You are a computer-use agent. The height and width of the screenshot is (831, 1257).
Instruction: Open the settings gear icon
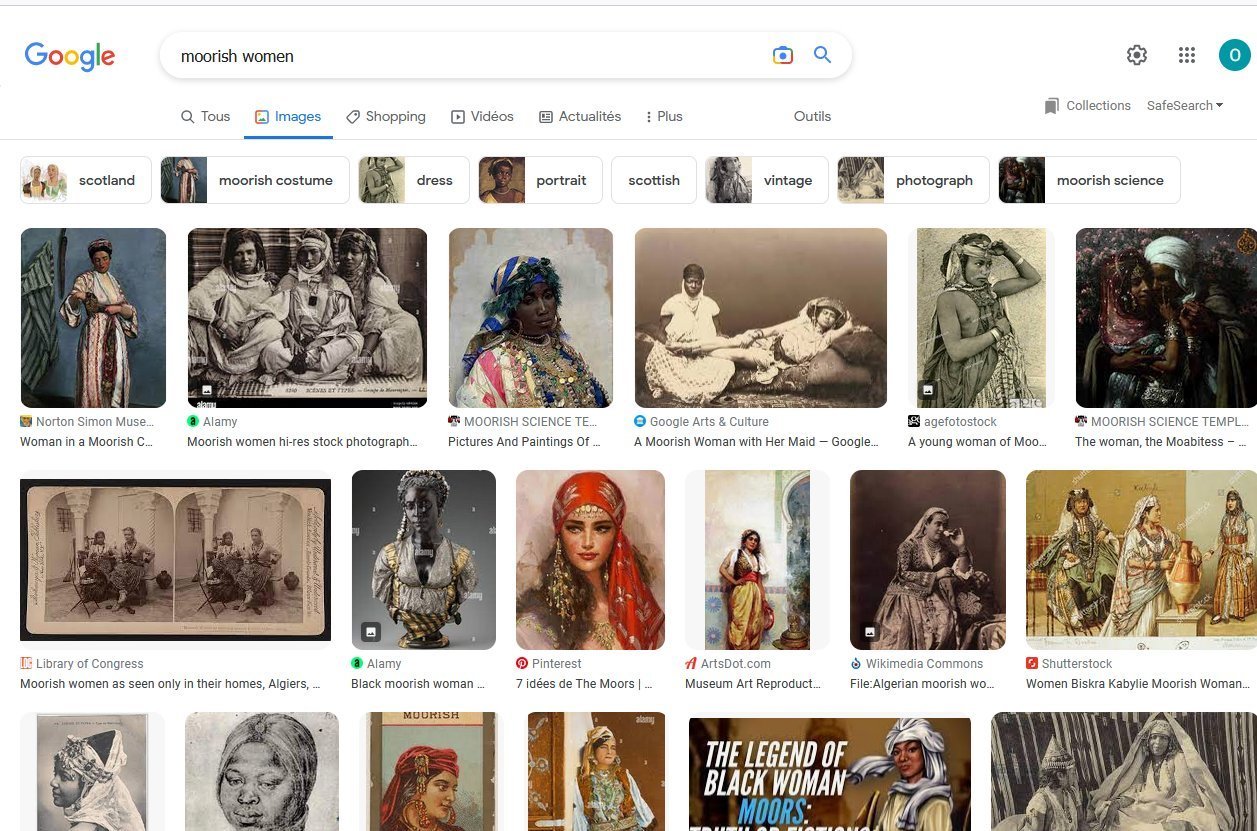point(1137,55)
